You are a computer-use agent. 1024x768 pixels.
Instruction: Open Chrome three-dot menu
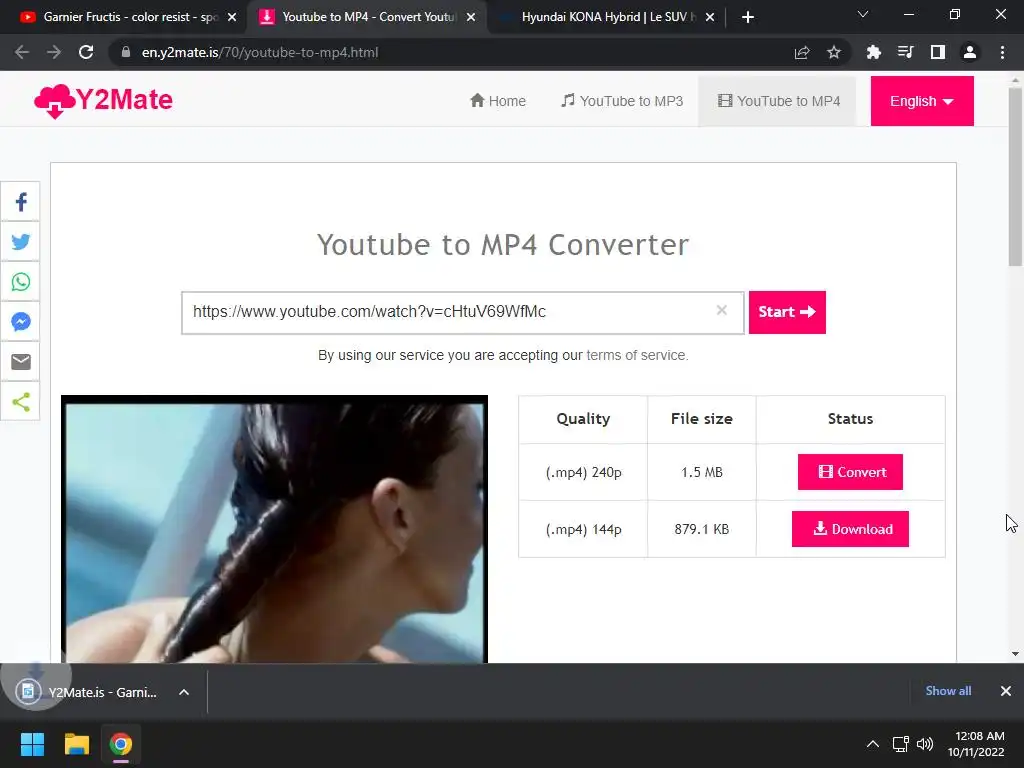tap(1002, 52)
